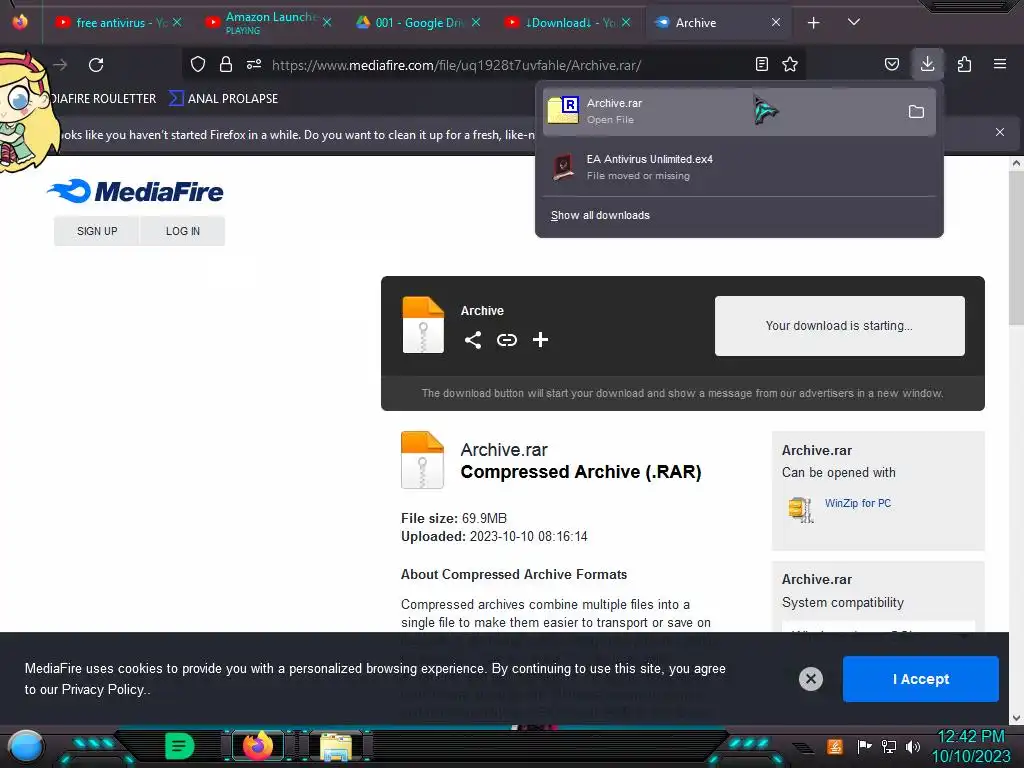Click the volume speaker tray icon
1024x768 pixels.
pos(912,746)
